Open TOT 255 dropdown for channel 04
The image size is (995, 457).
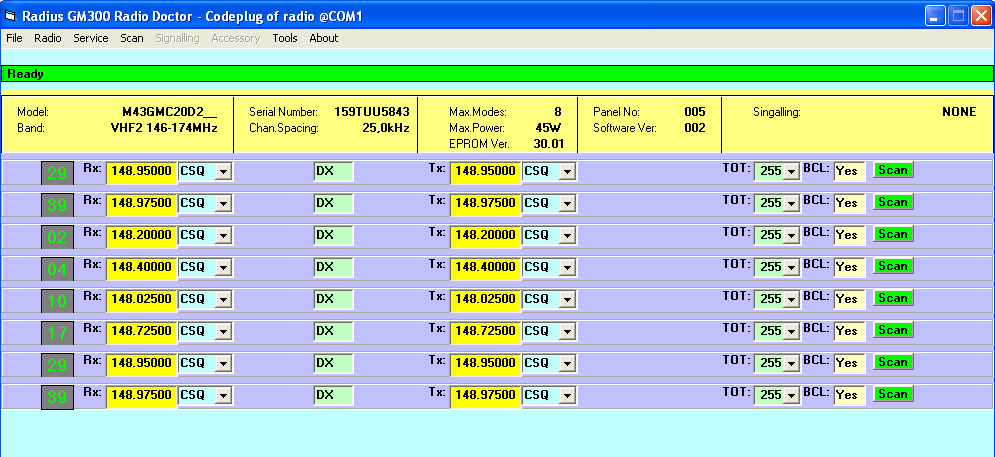tap(791, 267)
